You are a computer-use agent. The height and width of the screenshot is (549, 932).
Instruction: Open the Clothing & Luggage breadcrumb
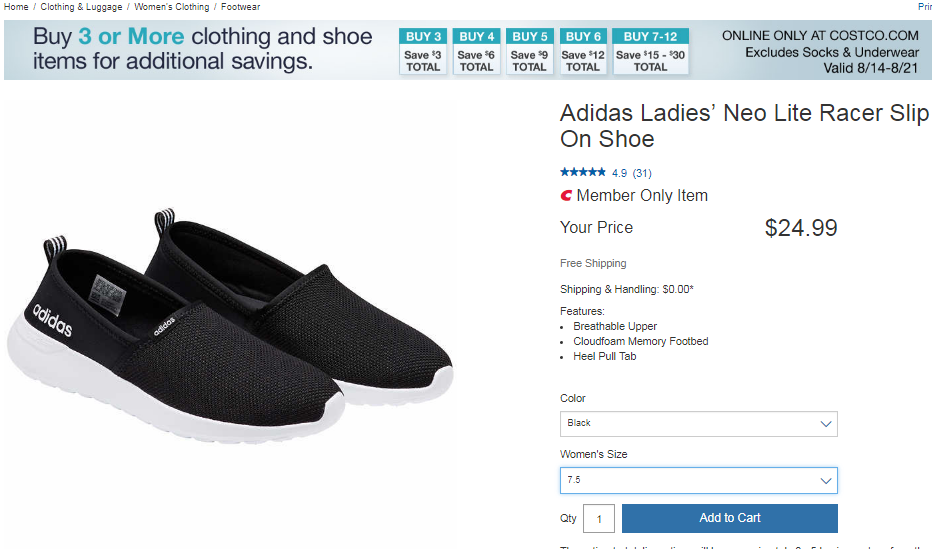[x=81, y=7]
